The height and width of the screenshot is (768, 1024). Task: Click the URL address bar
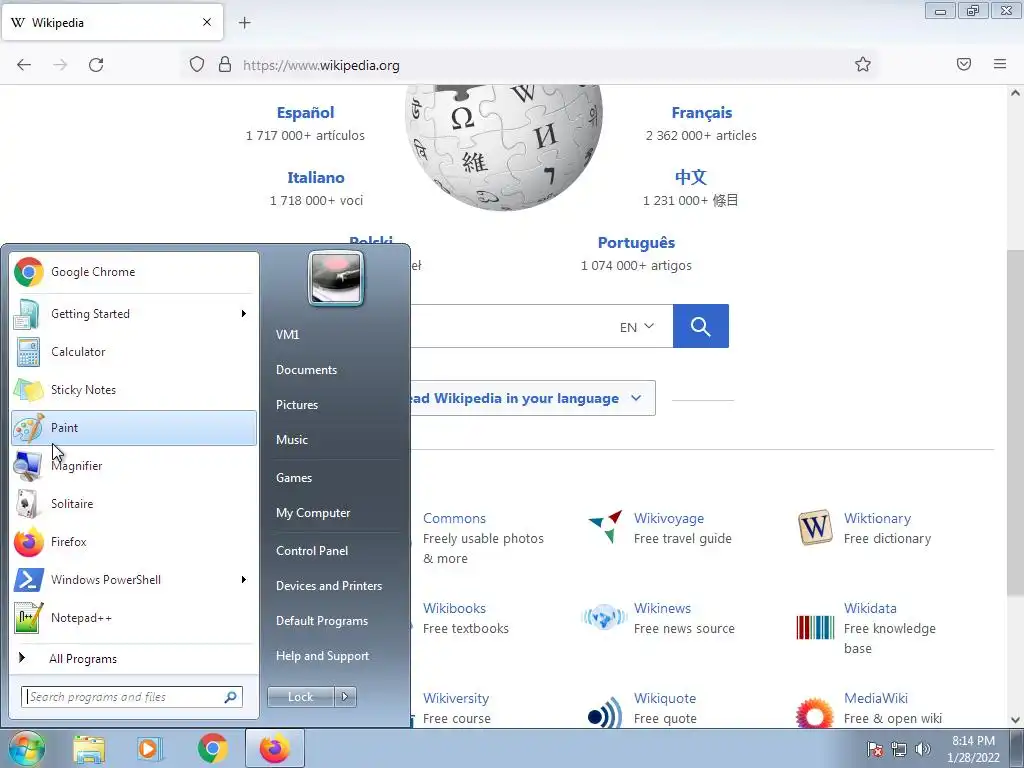pyautogui.click(x=532, y=65)
